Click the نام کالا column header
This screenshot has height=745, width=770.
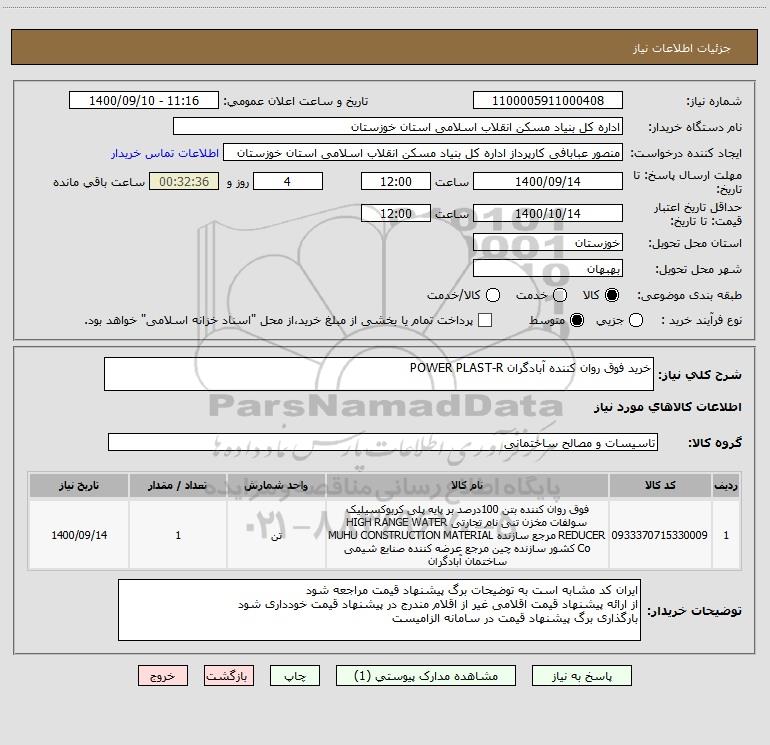[x=467, y=485]
